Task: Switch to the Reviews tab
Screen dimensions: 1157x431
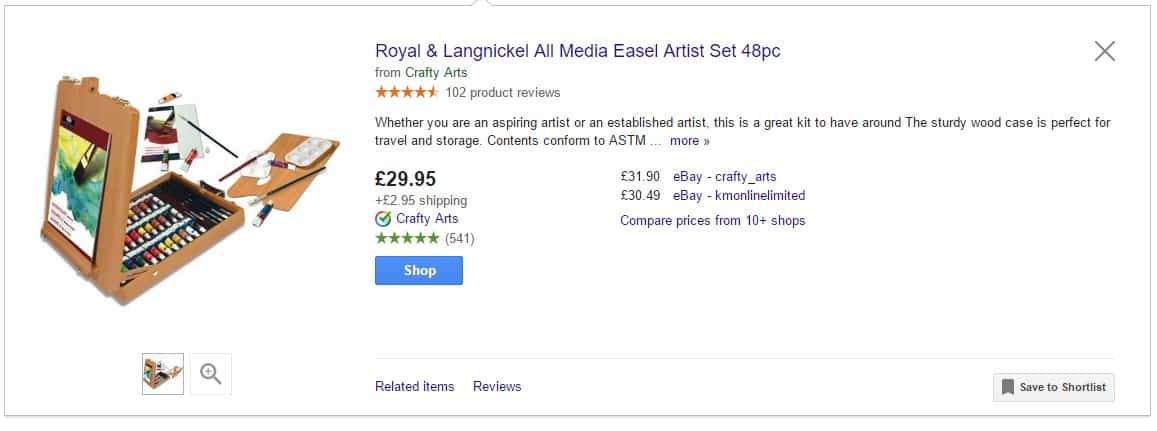Action: coord(497,386)
